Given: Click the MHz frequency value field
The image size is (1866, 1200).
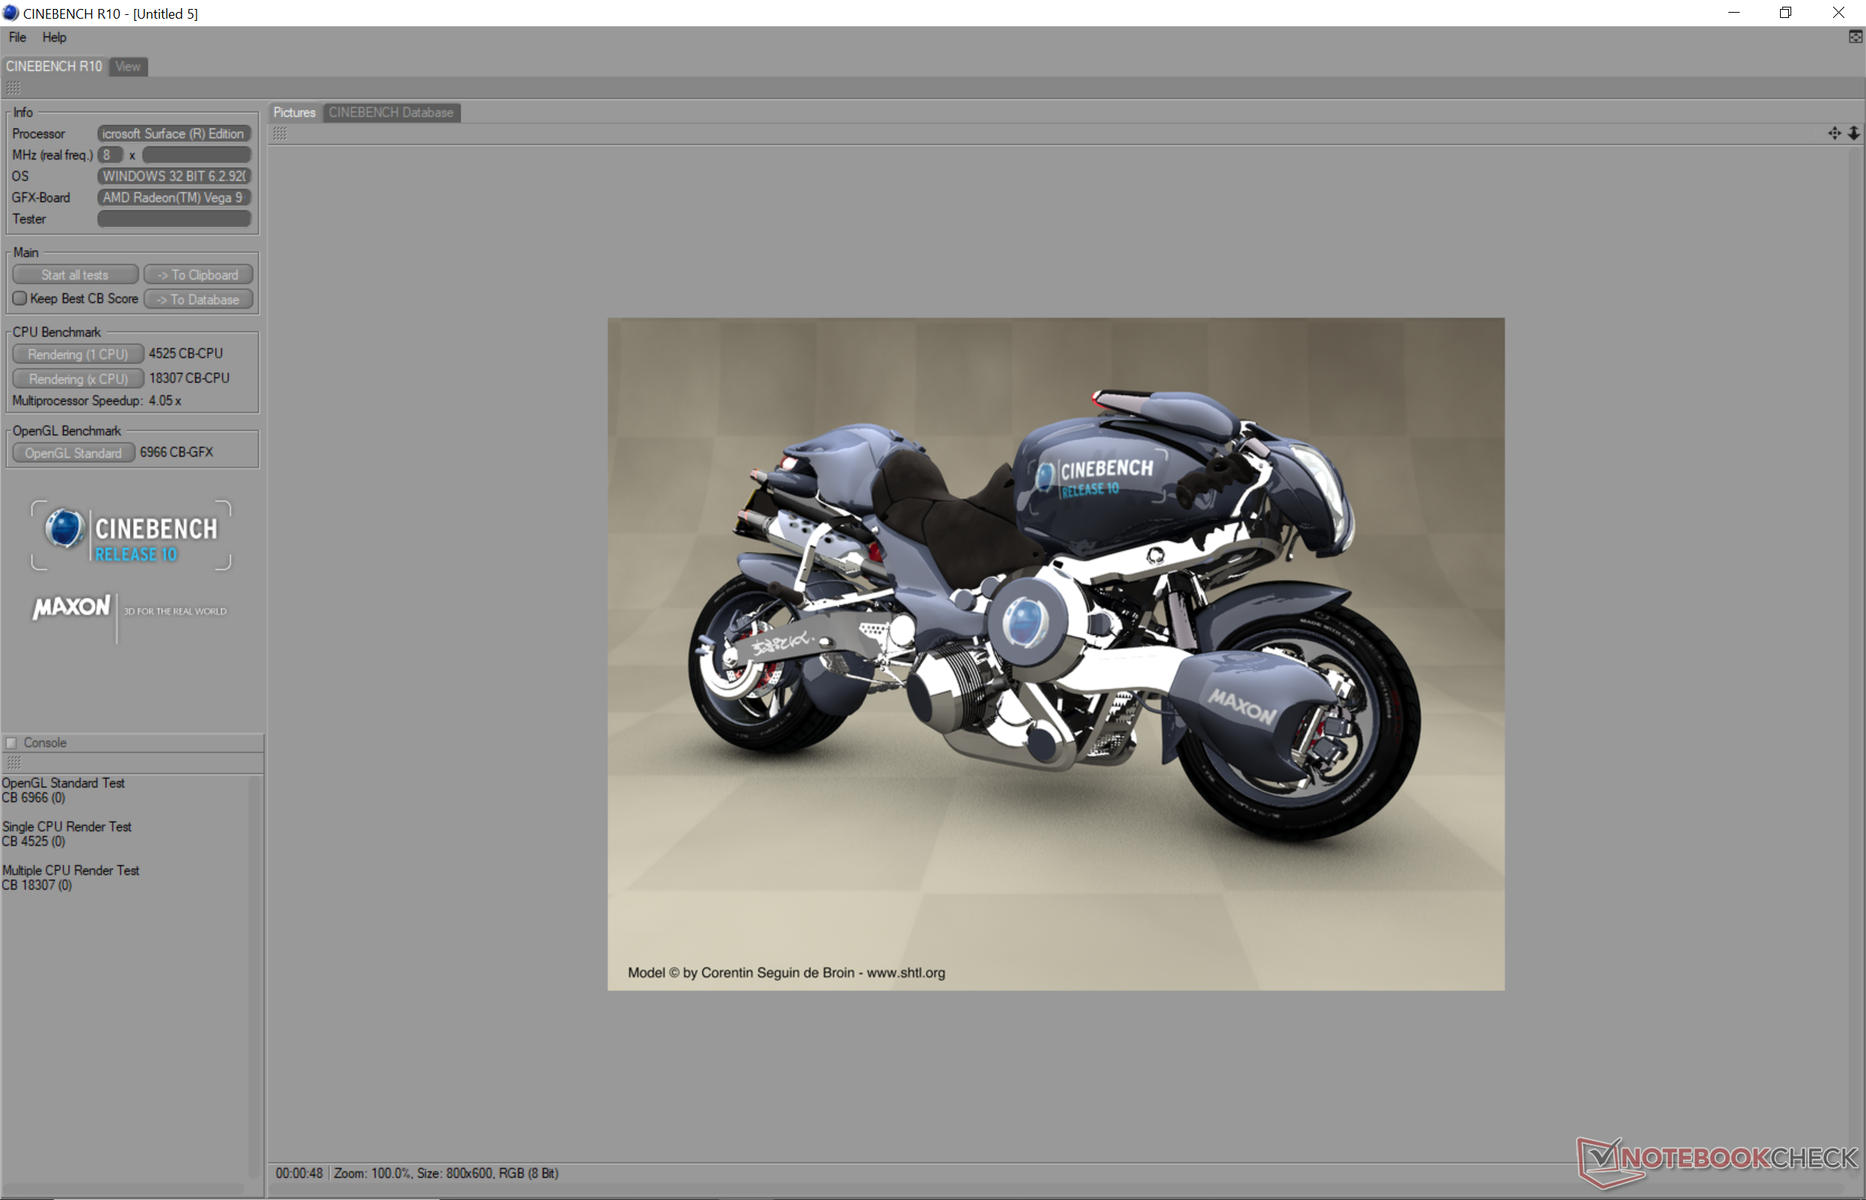Looking at the screenshot, I should (x=197, y=155).
